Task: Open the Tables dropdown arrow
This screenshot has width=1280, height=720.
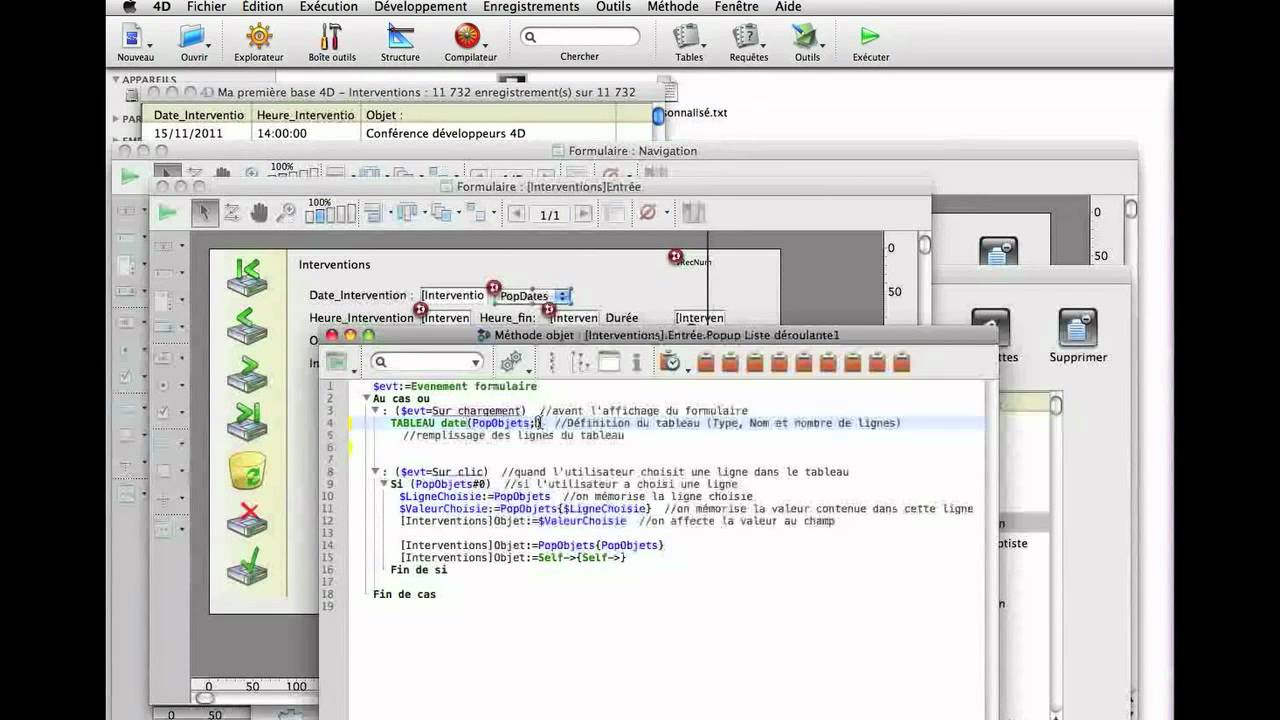Action: (x=704, y=45)
